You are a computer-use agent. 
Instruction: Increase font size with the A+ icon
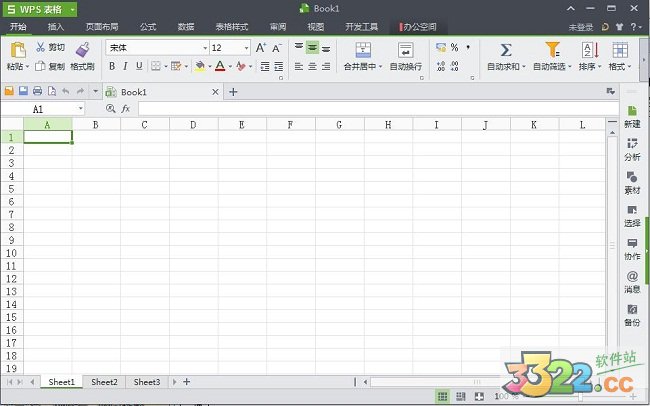pyautogui.click(x=261, y=48)
